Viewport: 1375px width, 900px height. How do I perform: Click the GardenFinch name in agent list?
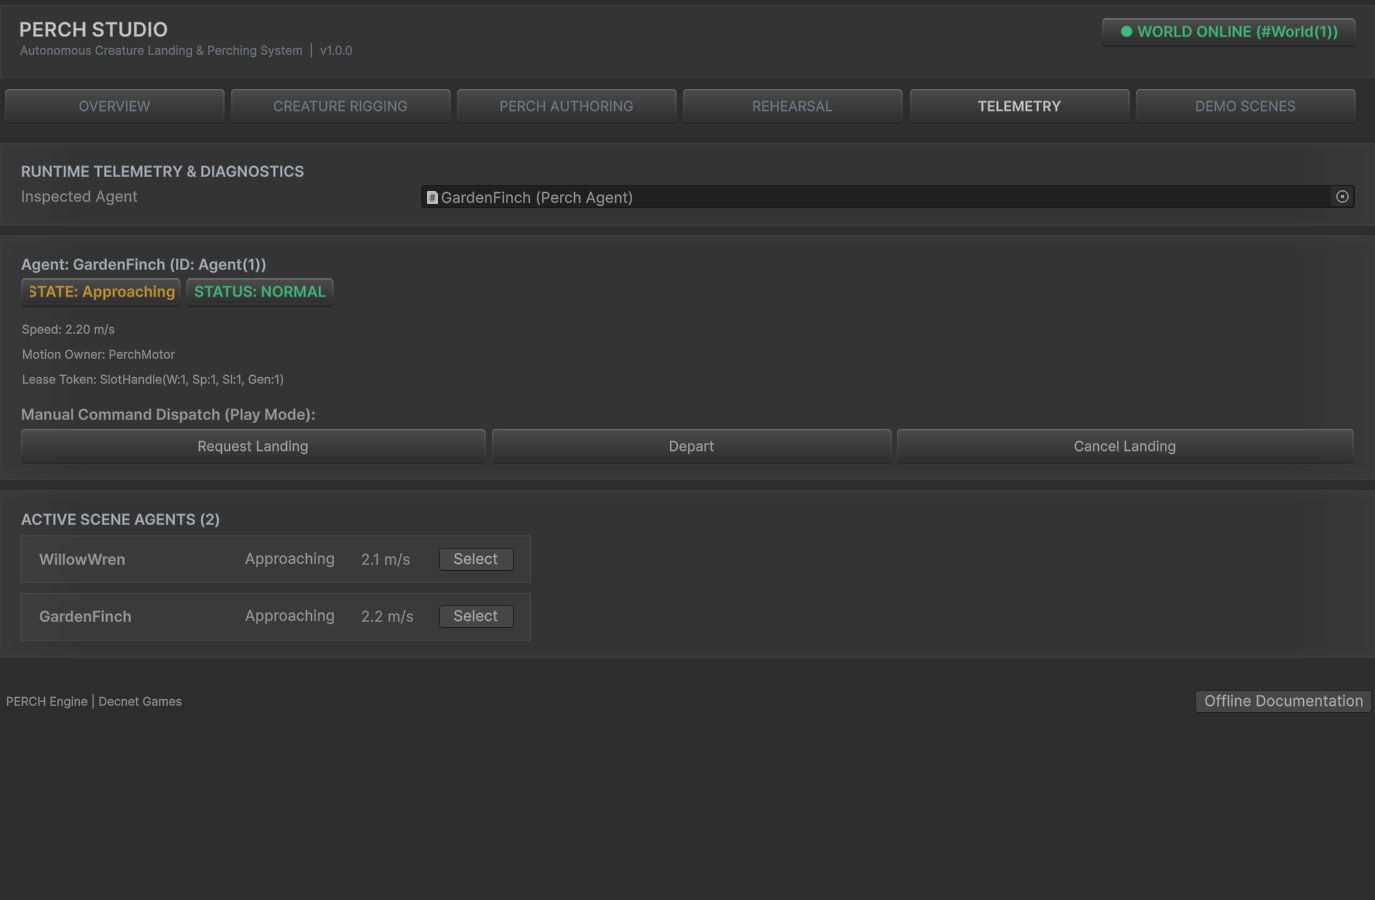click(x=85, y=616)
